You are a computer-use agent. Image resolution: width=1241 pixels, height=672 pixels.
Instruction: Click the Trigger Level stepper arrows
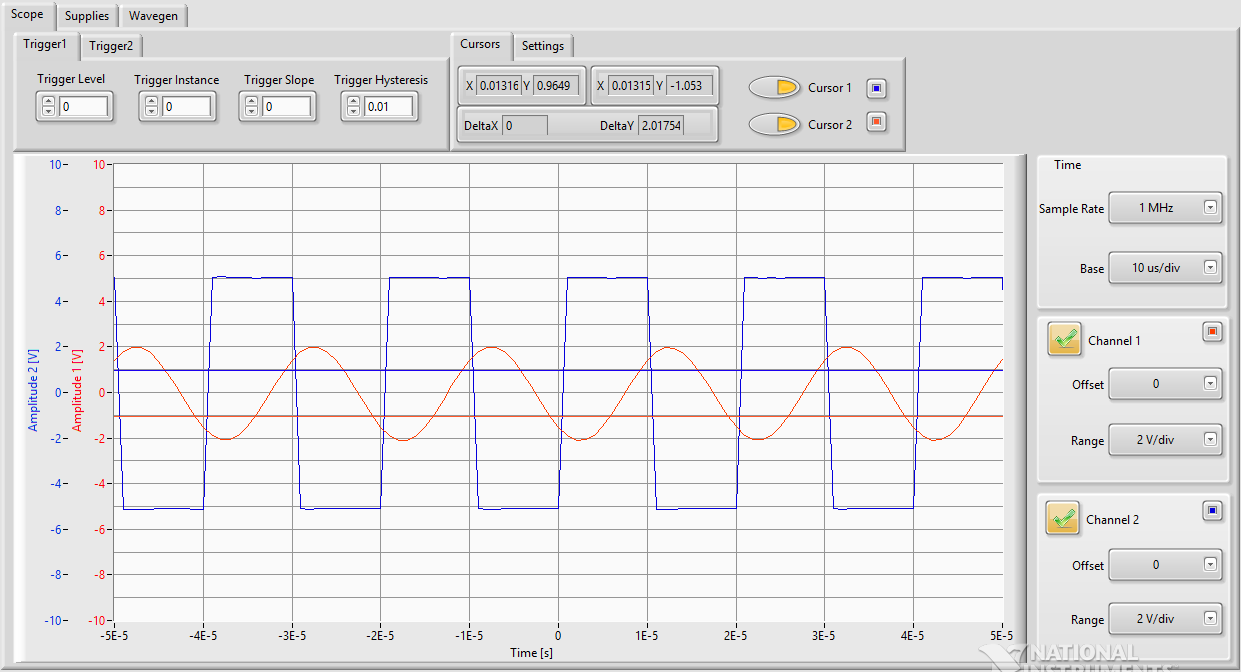[x=48, y=106]
